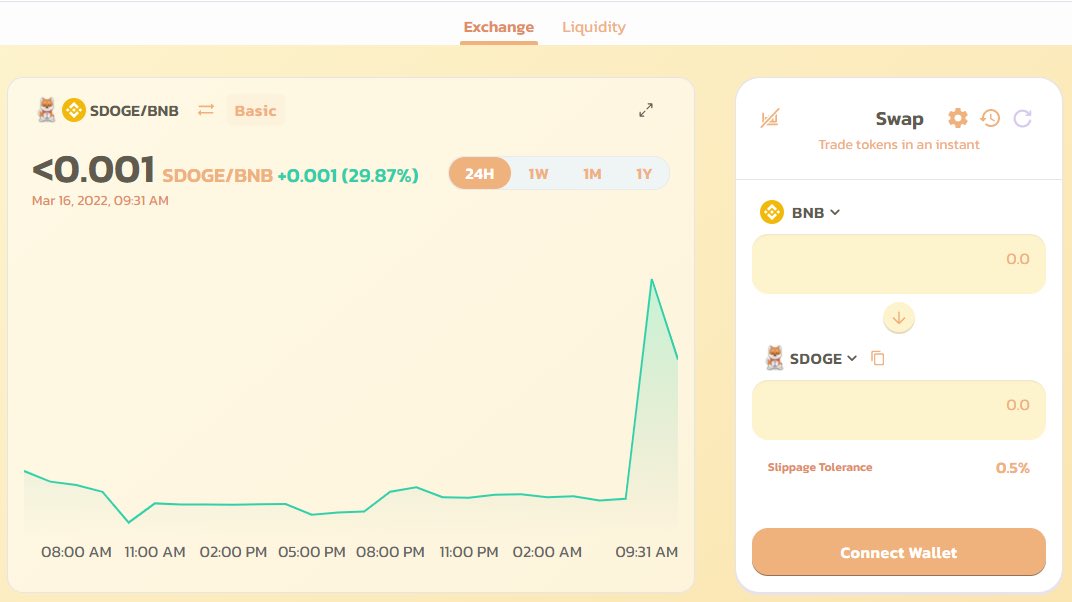
Task: Click the SDOGE amount input field
Action: pos(898,410)
